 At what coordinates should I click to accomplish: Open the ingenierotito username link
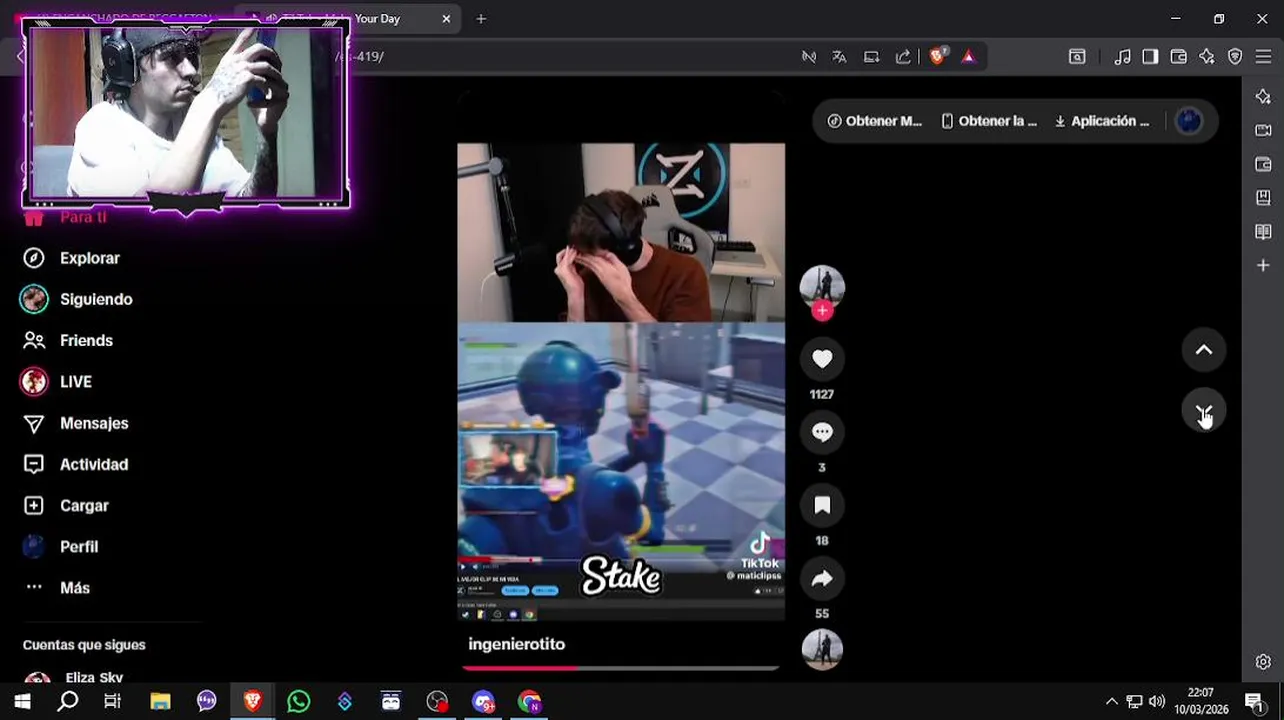(516, 644)
